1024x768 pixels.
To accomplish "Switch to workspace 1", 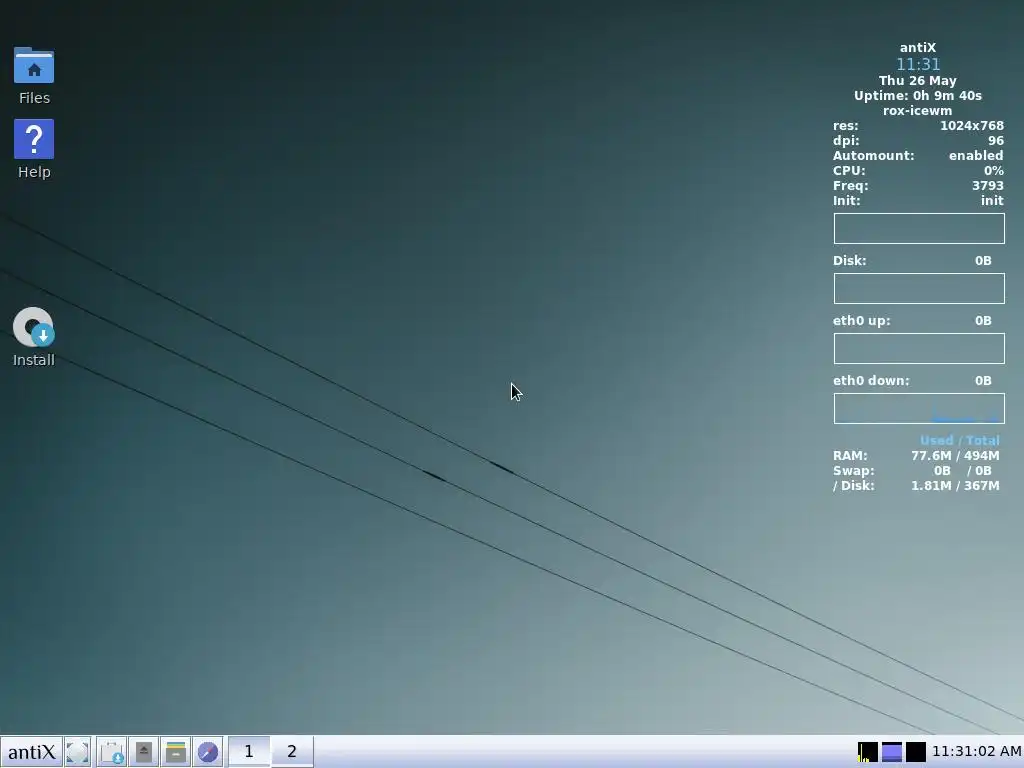I will point(249,752).
